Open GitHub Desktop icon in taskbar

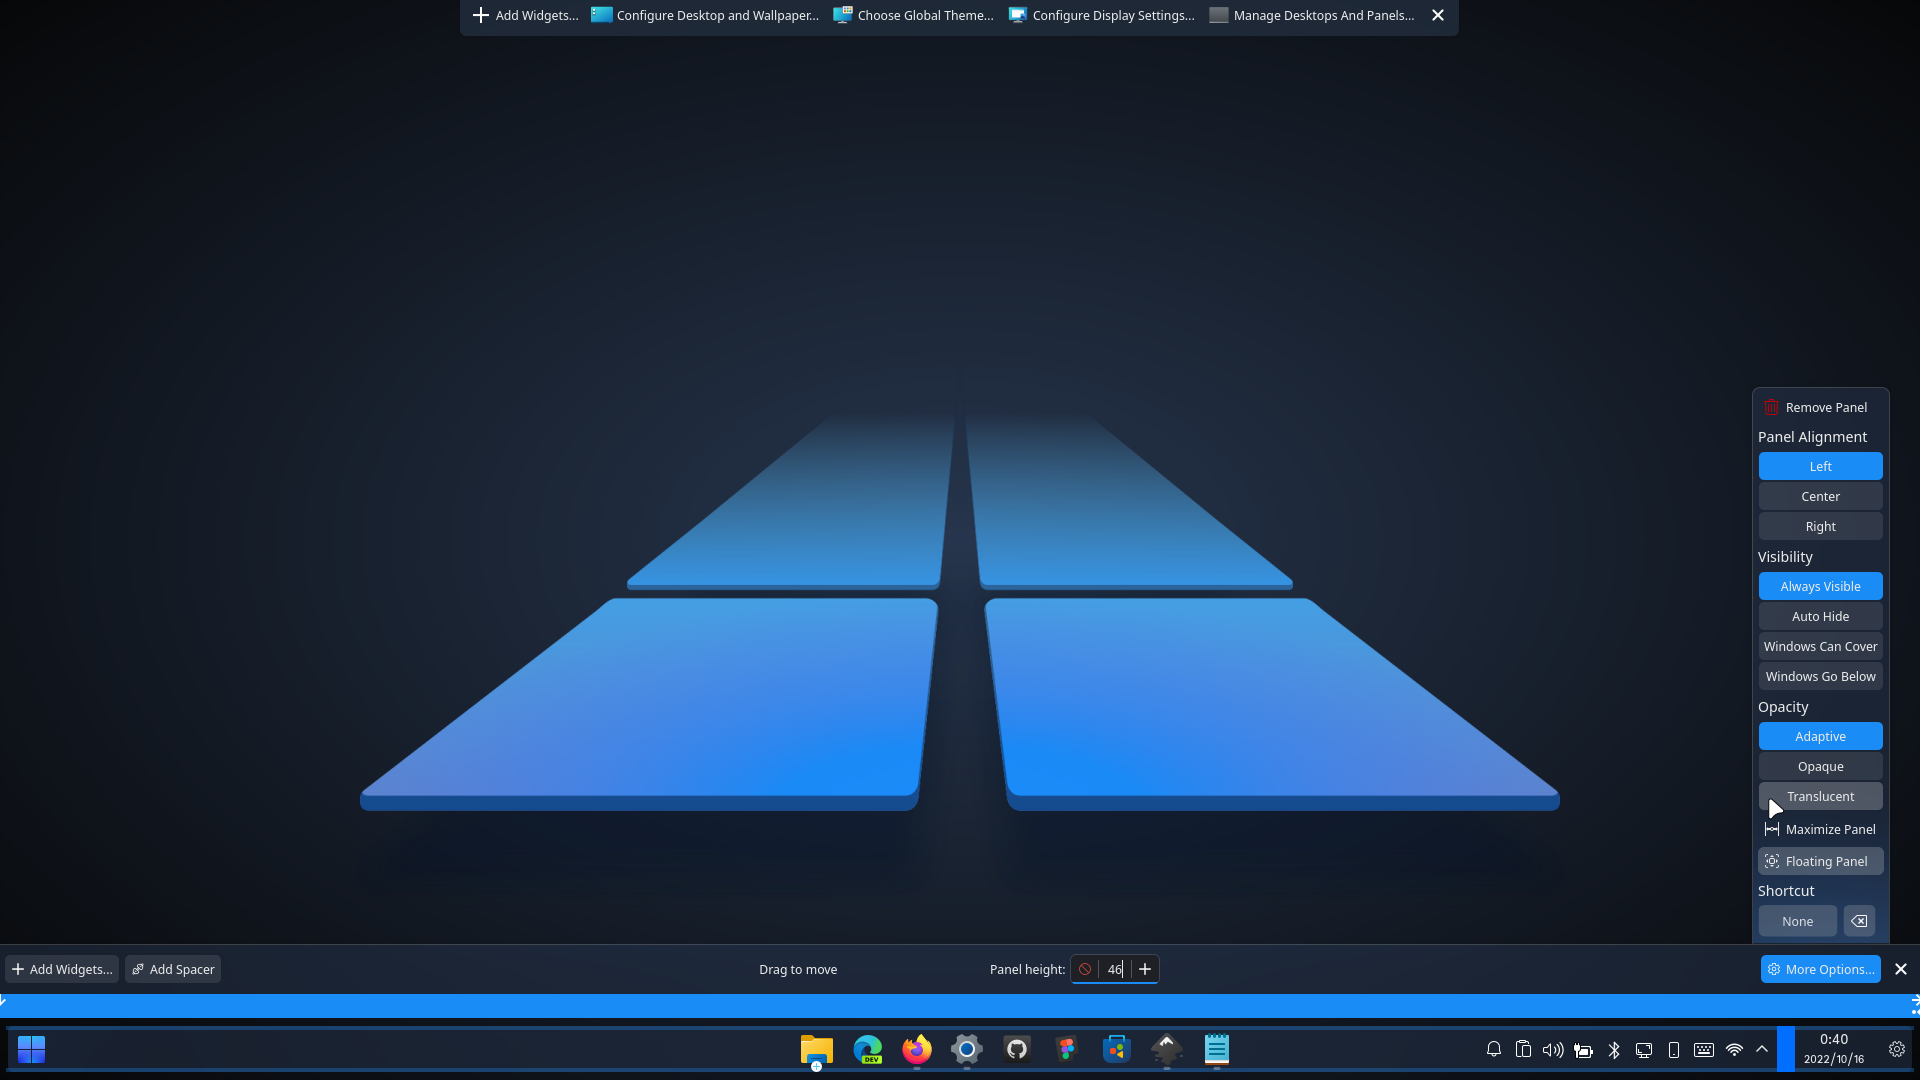pos(1017,1049)
